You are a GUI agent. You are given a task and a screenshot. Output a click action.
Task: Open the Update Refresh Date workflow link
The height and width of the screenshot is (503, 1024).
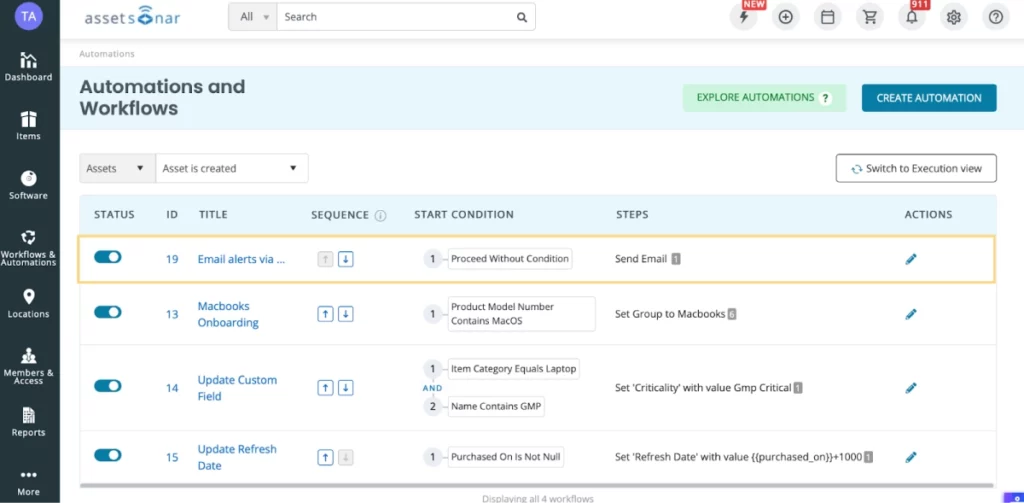tap(237, 457)
